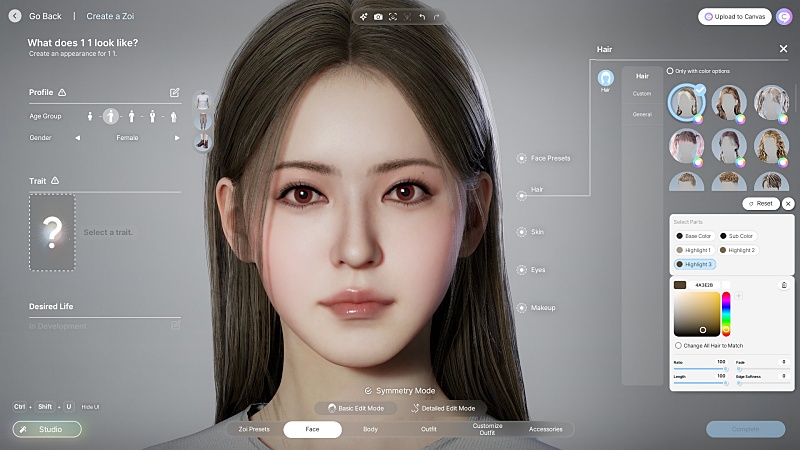Select the senior age group icon

click(176, 116)
